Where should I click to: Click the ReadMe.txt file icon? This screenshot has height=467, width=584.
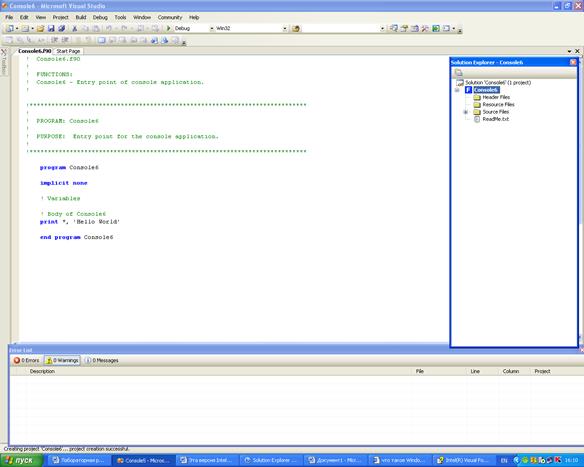(x=476, y=119)
